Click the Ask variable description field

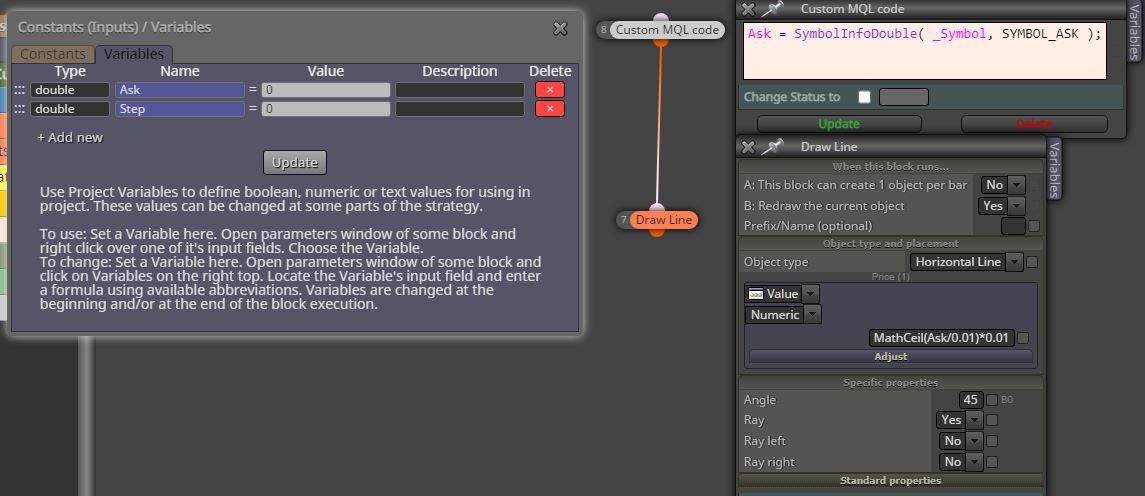coord(460,90)
